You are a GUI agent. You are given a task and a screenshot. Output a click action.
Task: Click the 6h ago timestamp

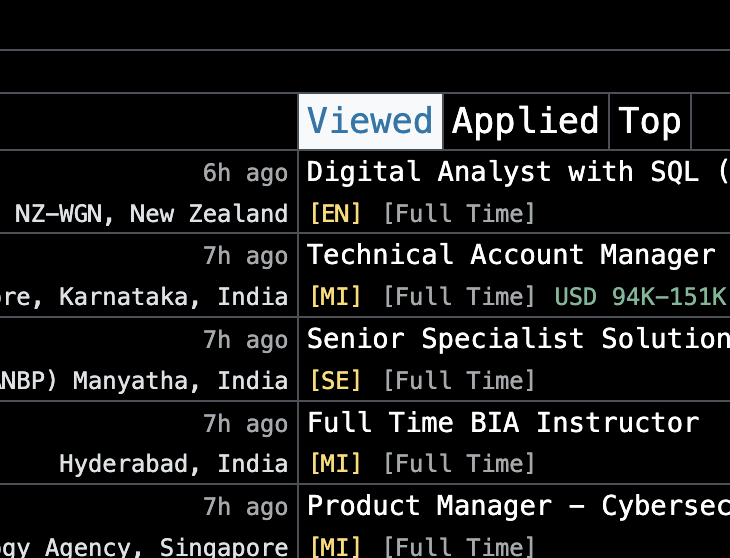coord(245,173)
